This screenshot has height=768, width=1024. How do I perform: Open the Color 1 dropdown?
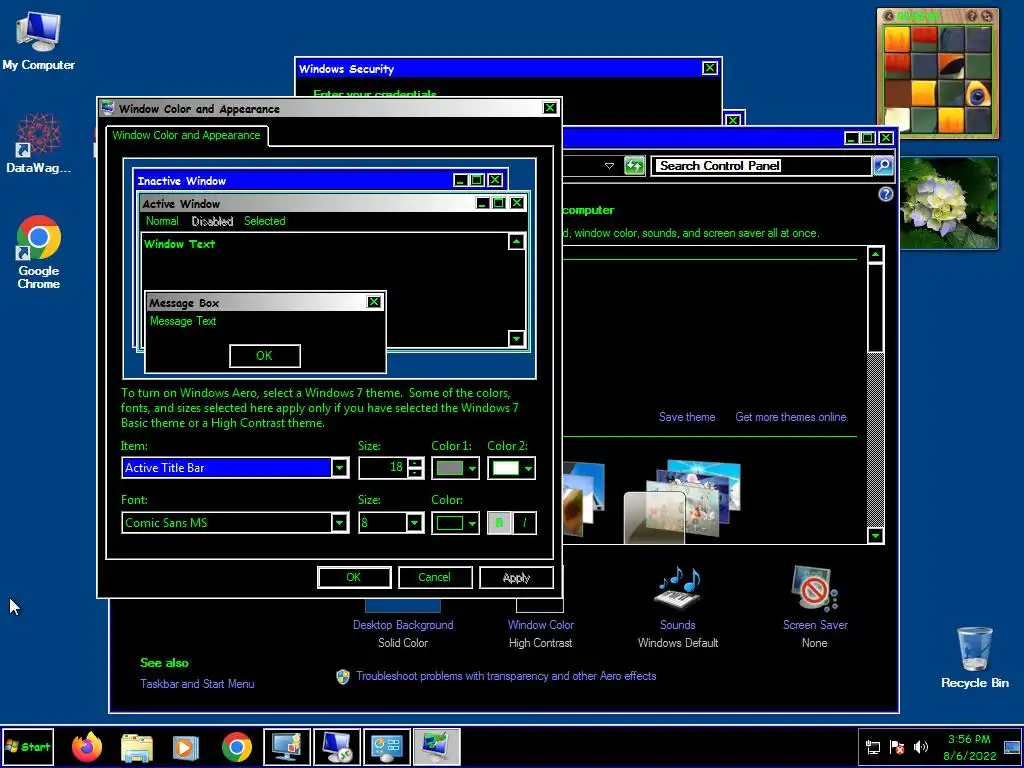(x=455, y=468)
